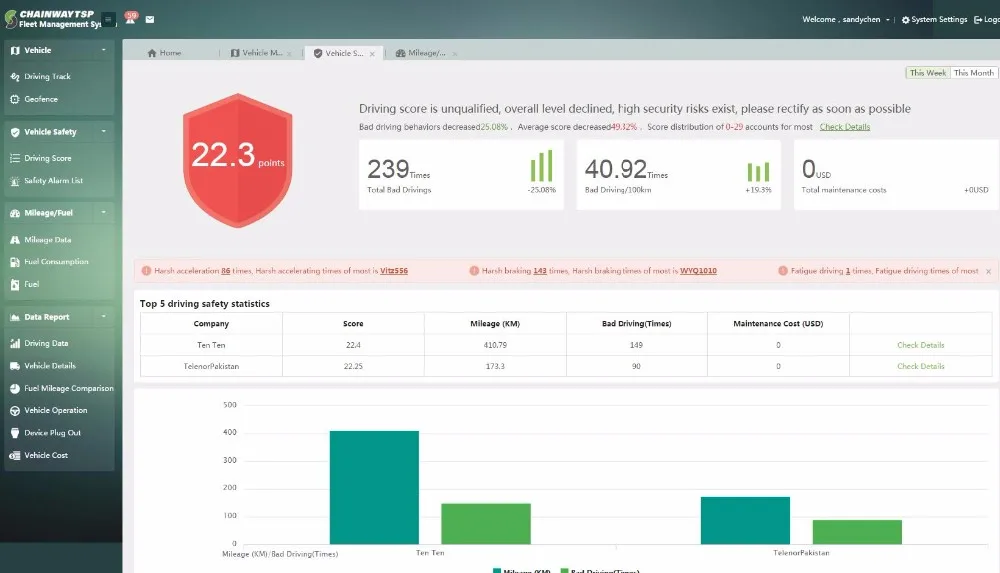Click the Driving Data bar chart icon
Viewport: 1000px width, 573px height.
tap(15, 343)
